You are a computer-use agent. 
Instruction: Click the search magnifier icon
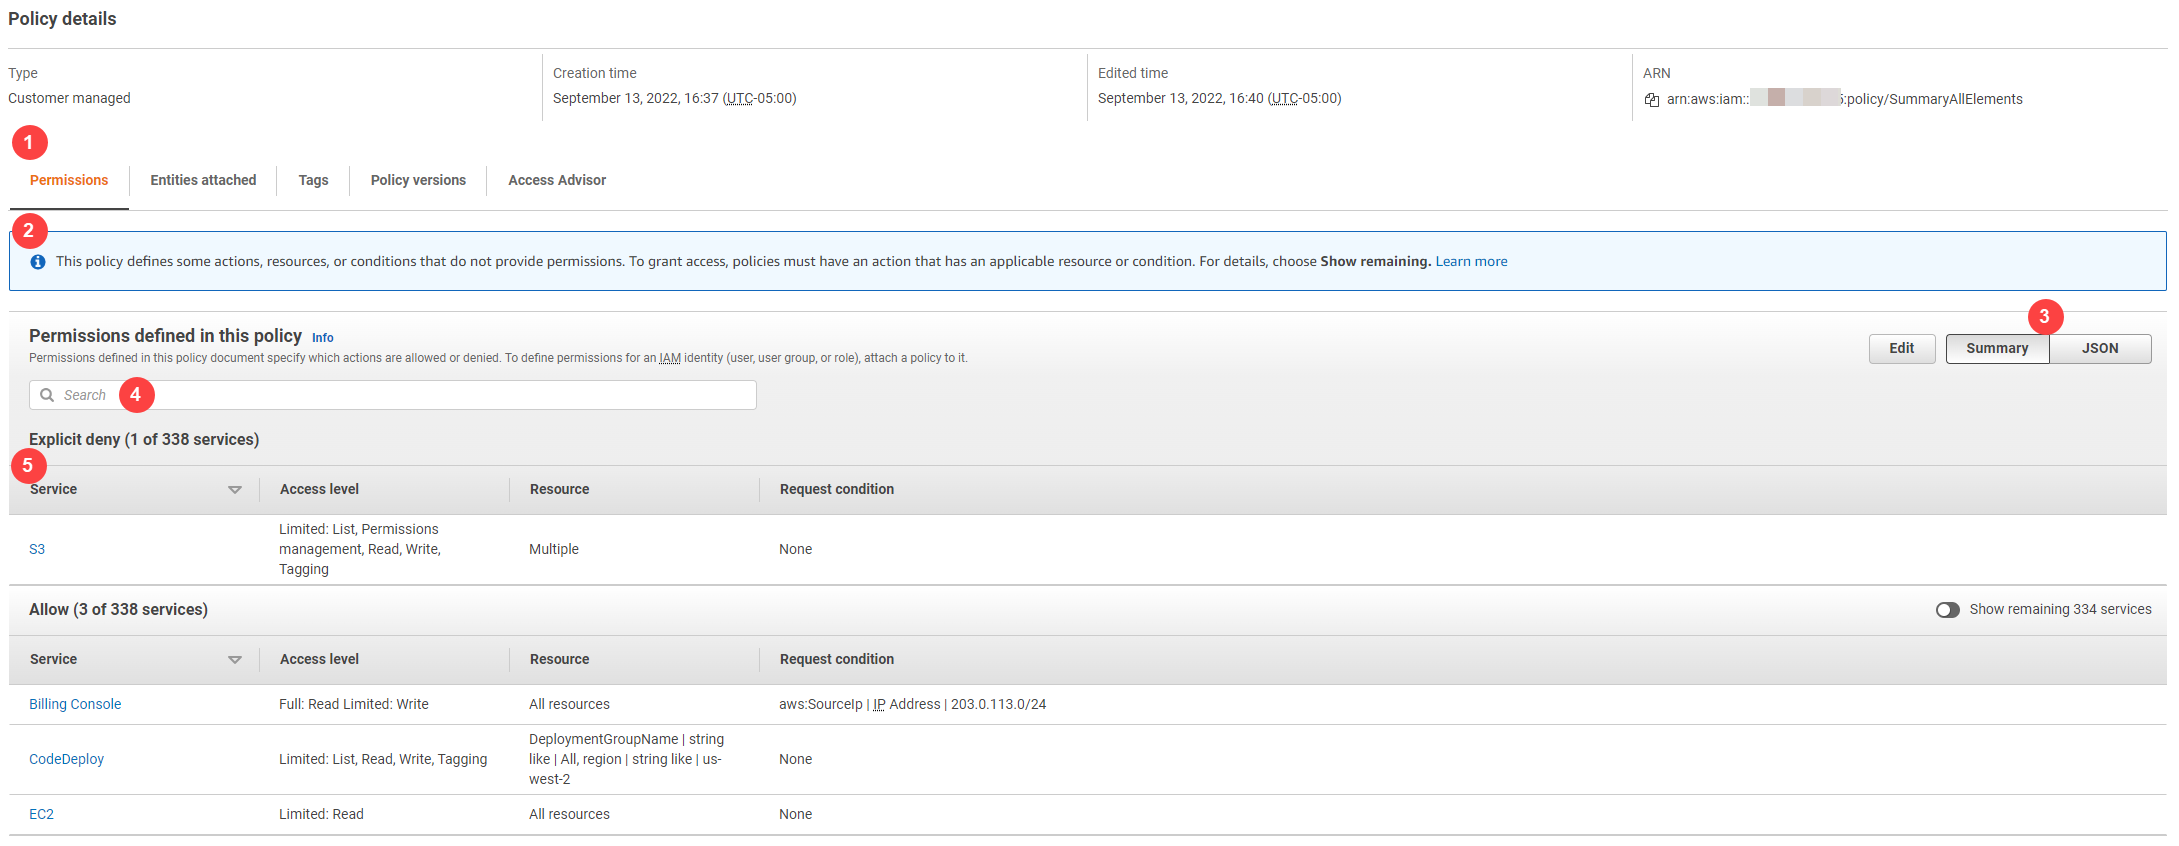click(x=47, y=395)
